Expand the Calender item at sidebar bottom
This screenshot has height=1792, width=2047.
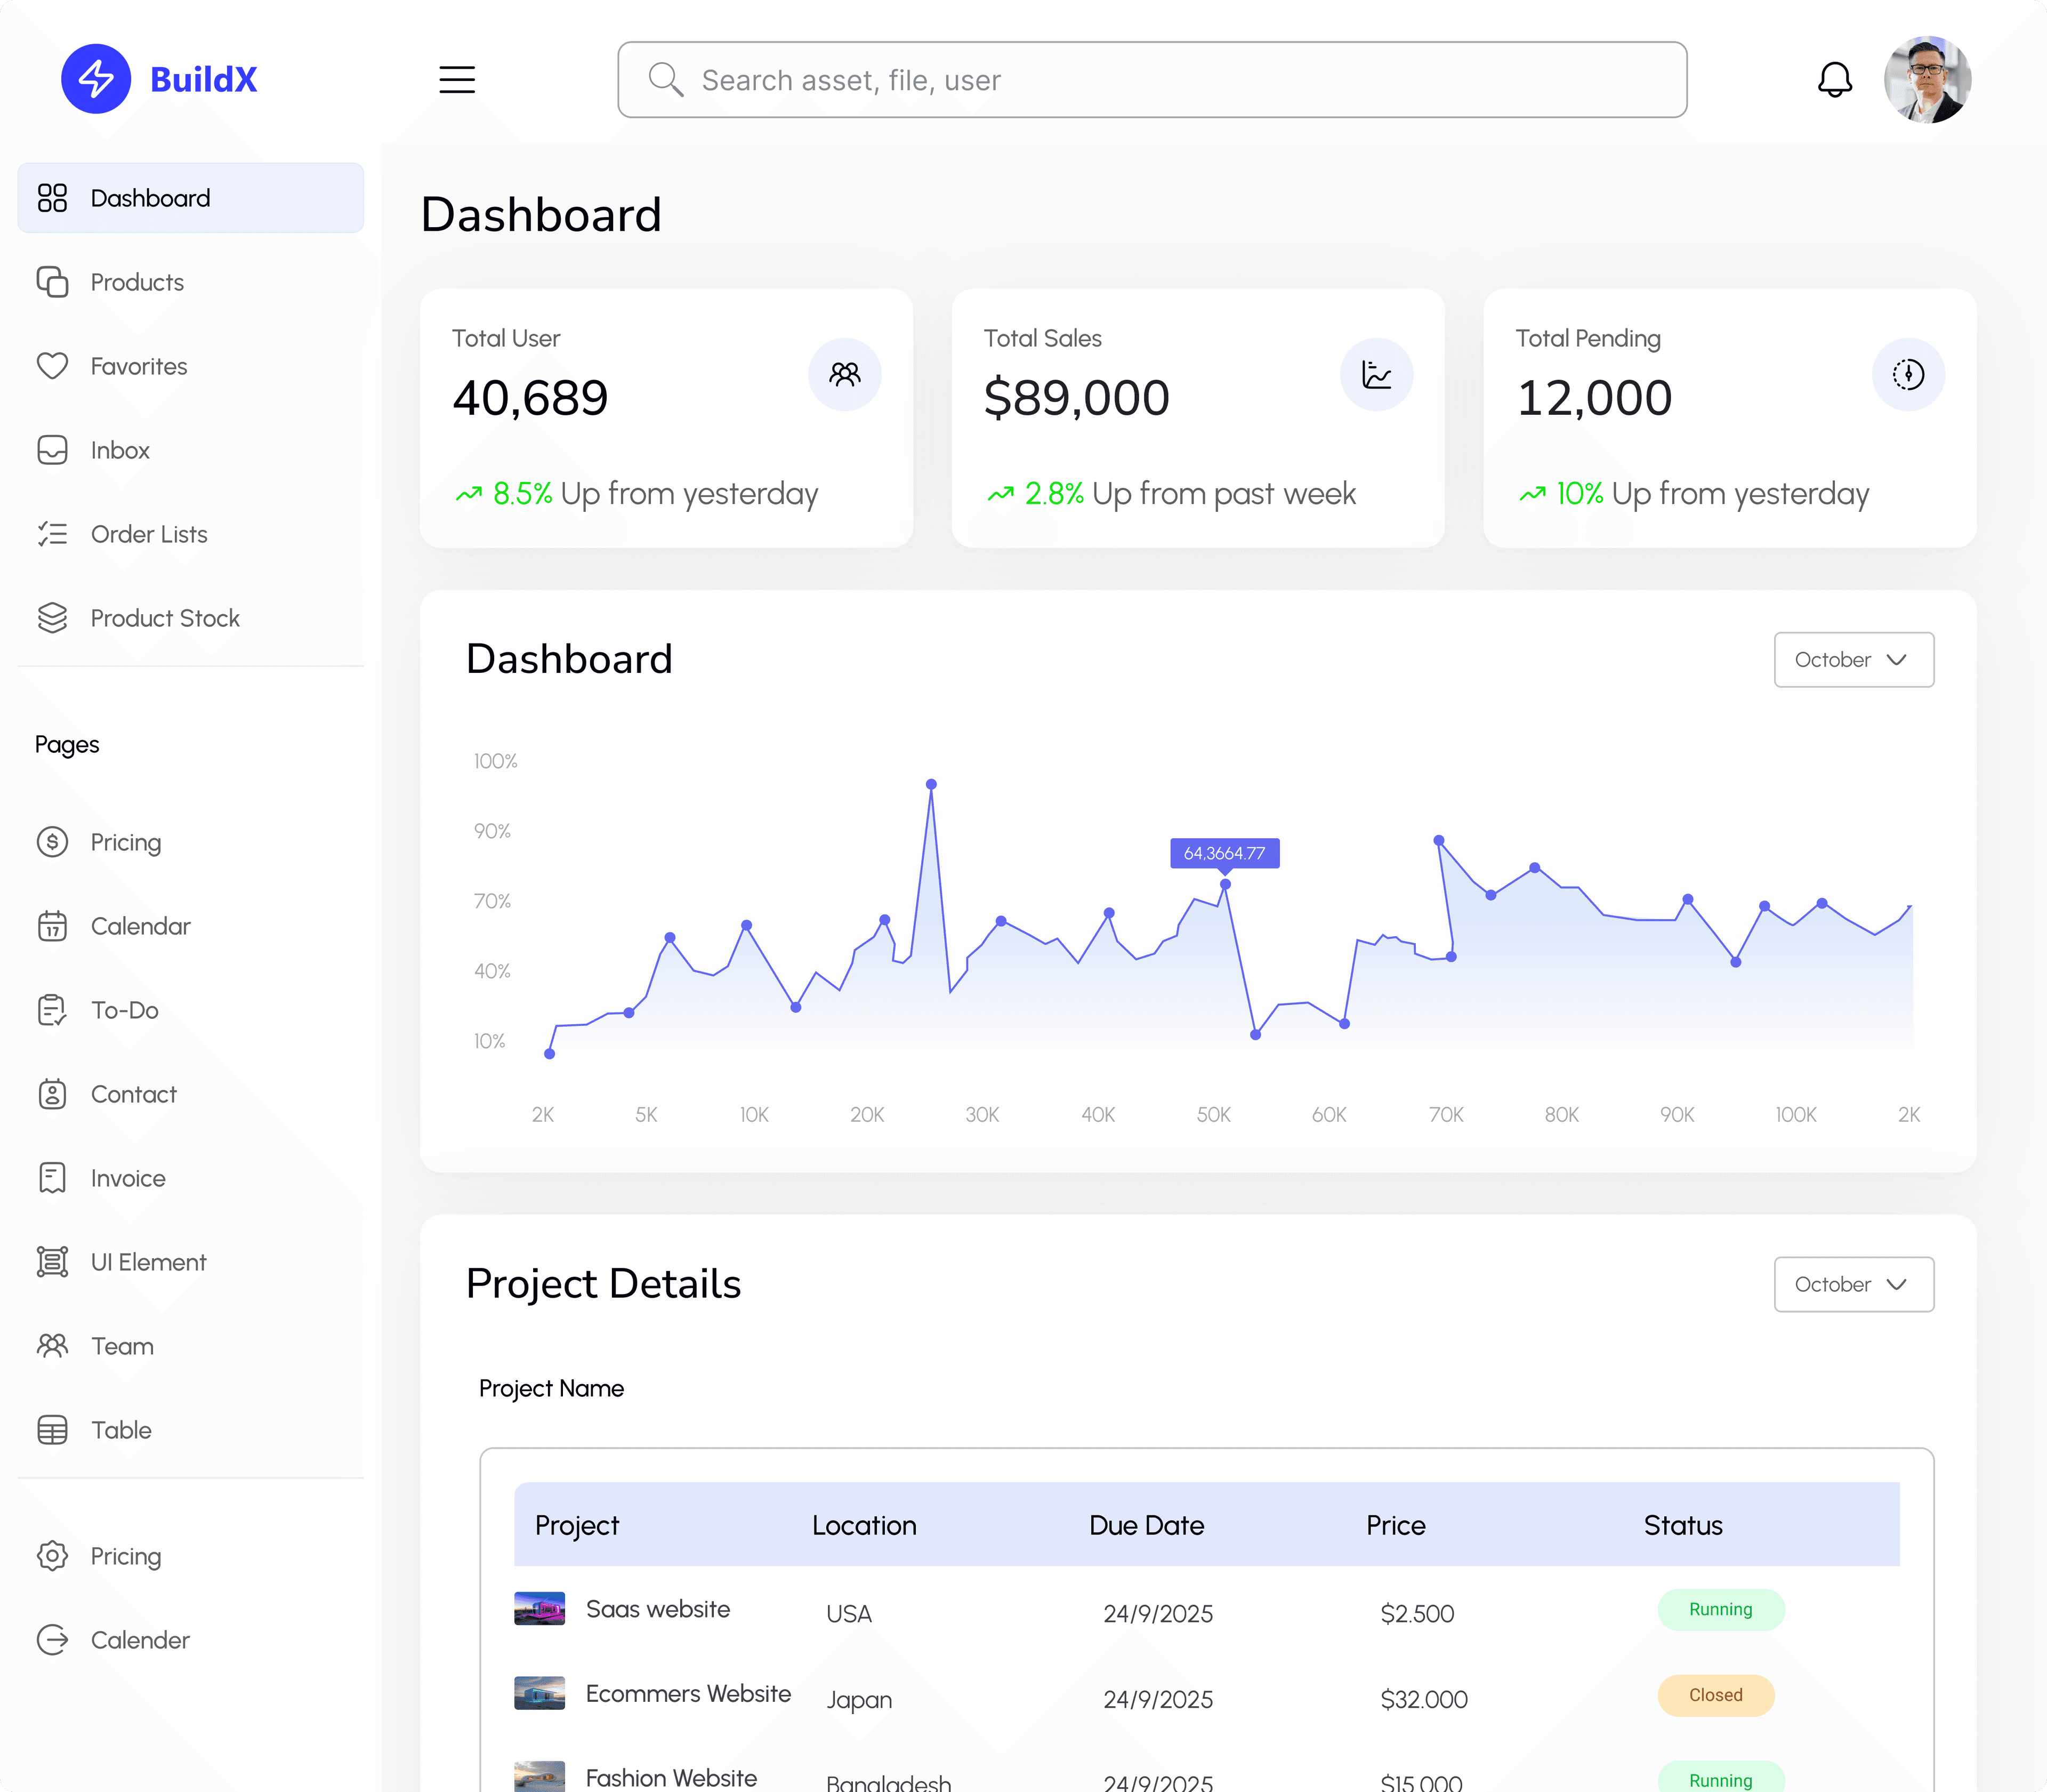tap(140, 1640)
